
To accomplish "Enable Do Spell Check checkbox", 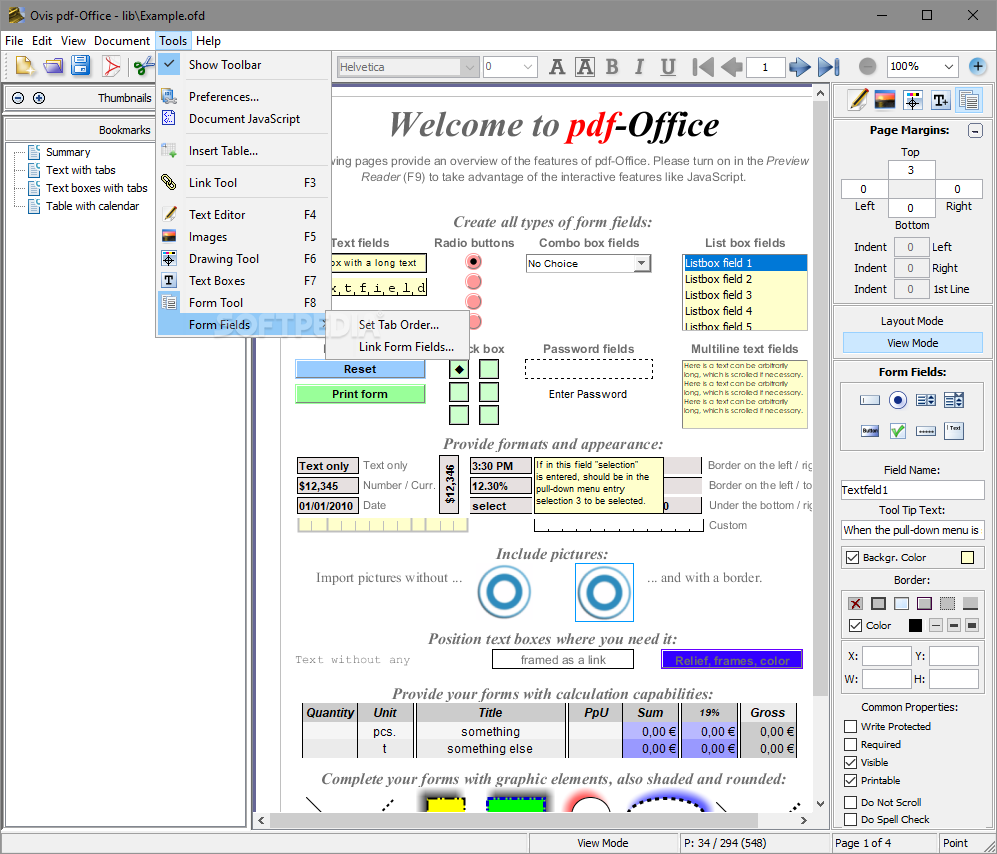I will pos(851,820).
